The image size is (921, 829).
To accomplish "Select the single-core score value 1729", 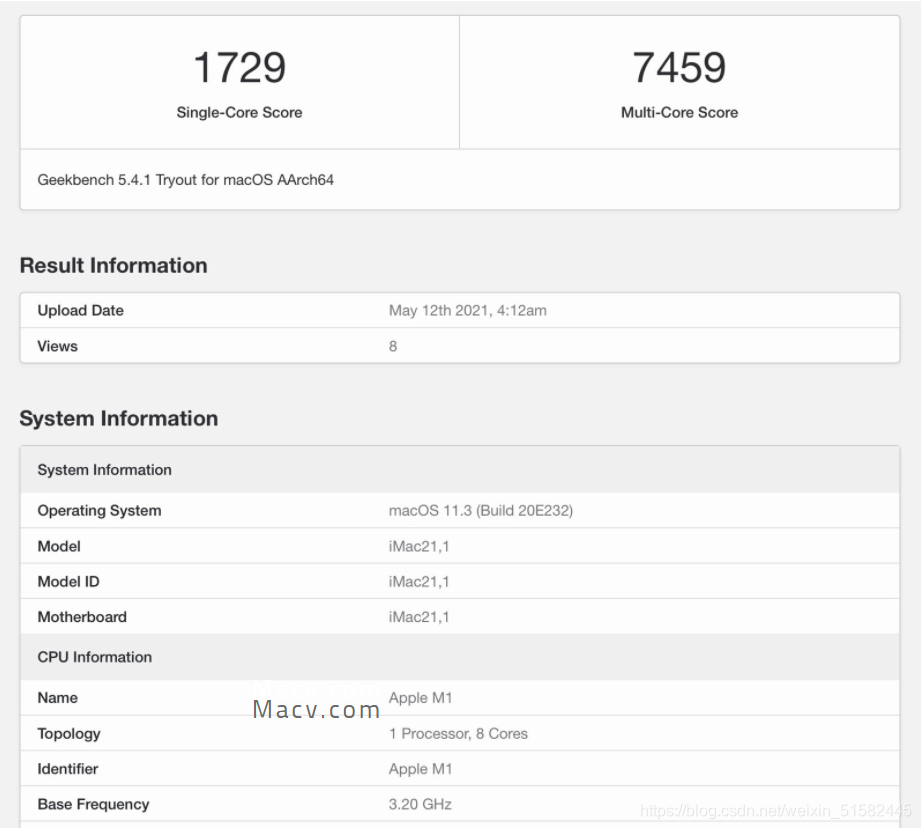I will click(240, 67).
